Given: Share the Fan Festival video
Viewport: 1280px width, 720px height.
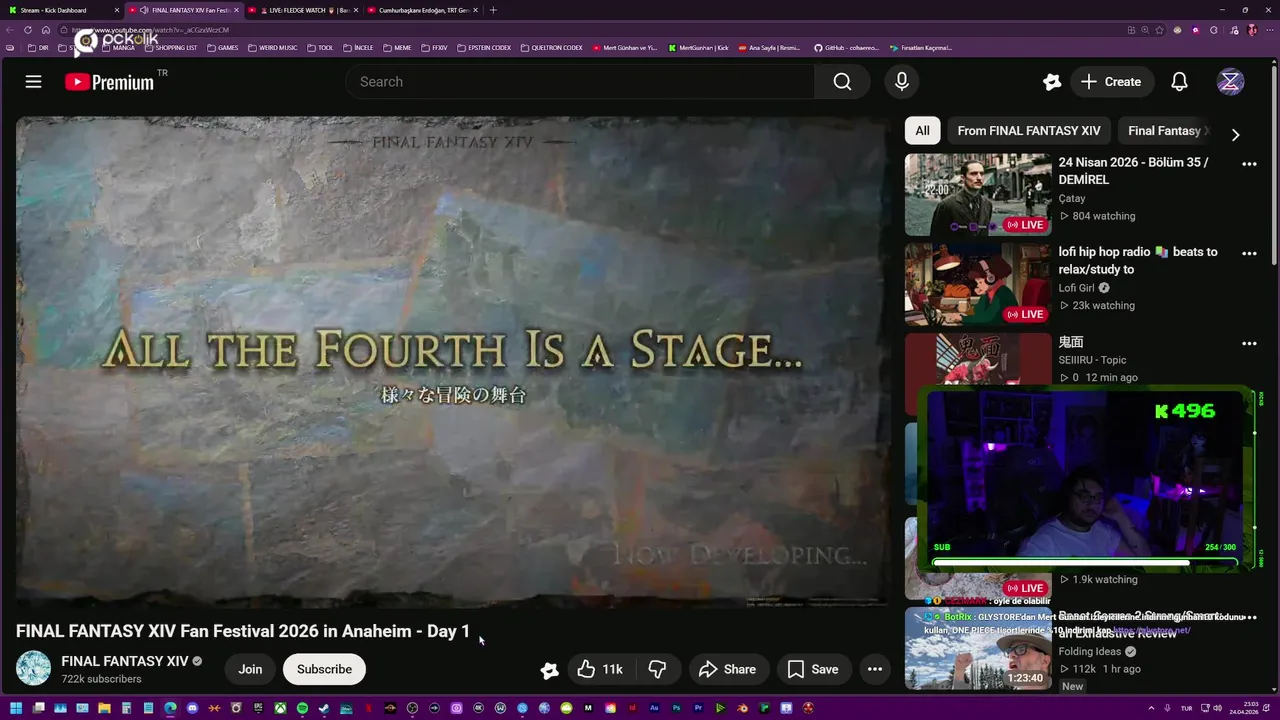Looking at the screenshot, I should (727, 669).
